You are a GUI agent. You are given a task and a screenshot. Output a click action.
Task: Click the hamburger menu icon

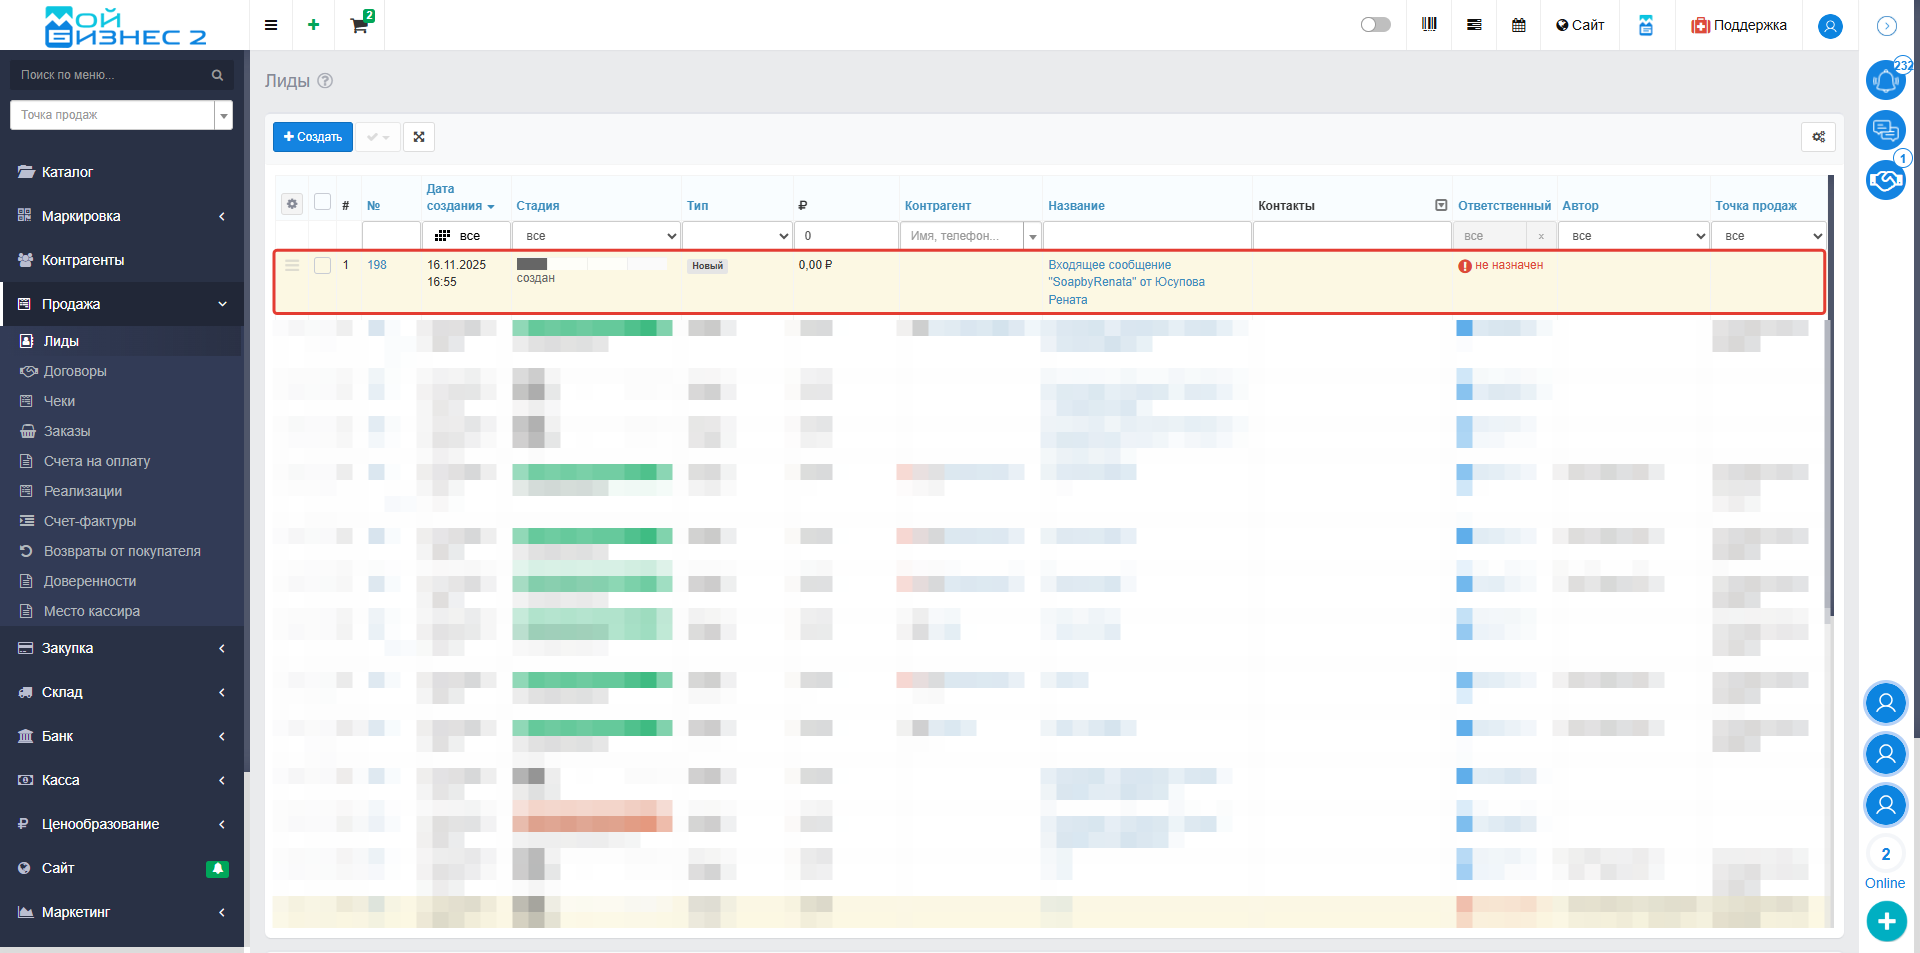271,25
